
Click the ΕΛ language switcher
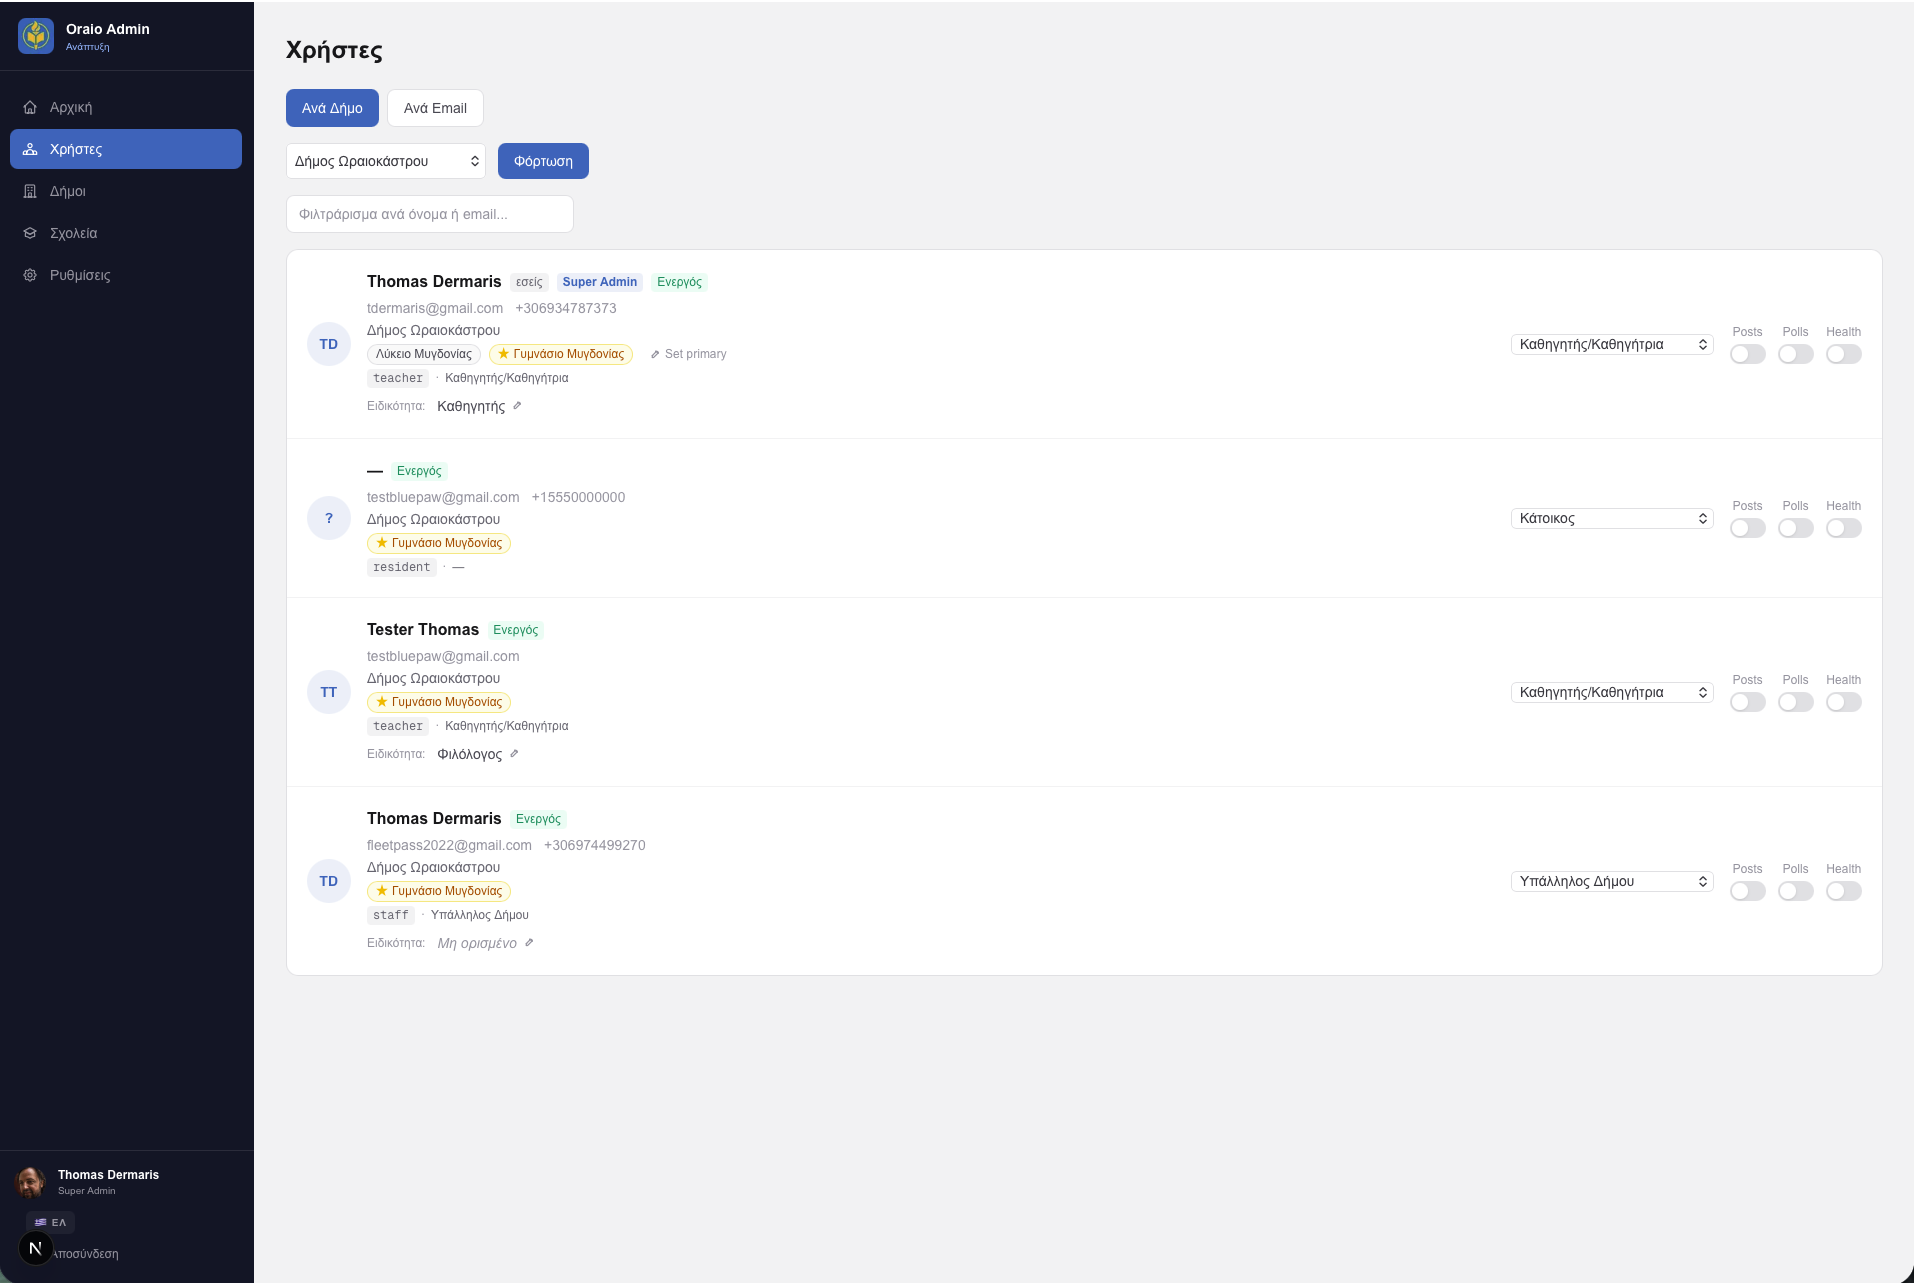click(50, 1222)
